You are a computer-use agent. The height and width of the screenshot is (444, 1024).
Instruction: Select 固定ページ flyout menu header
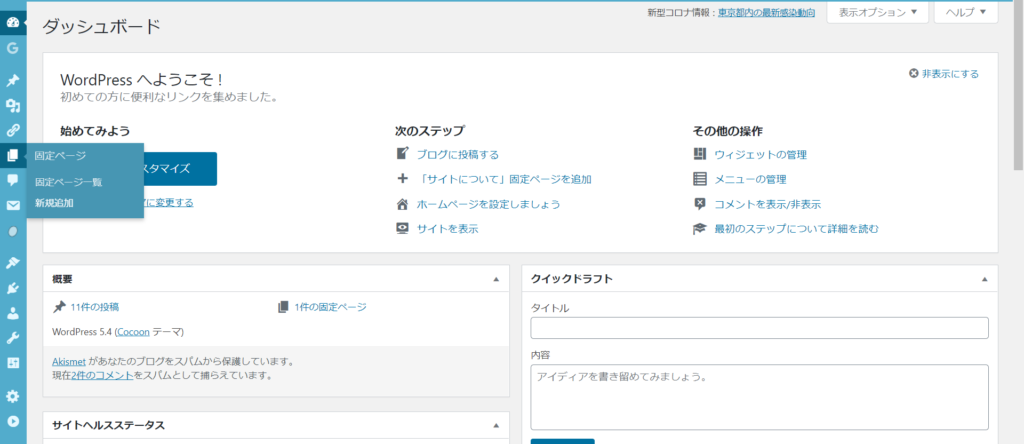pos(60,155)
